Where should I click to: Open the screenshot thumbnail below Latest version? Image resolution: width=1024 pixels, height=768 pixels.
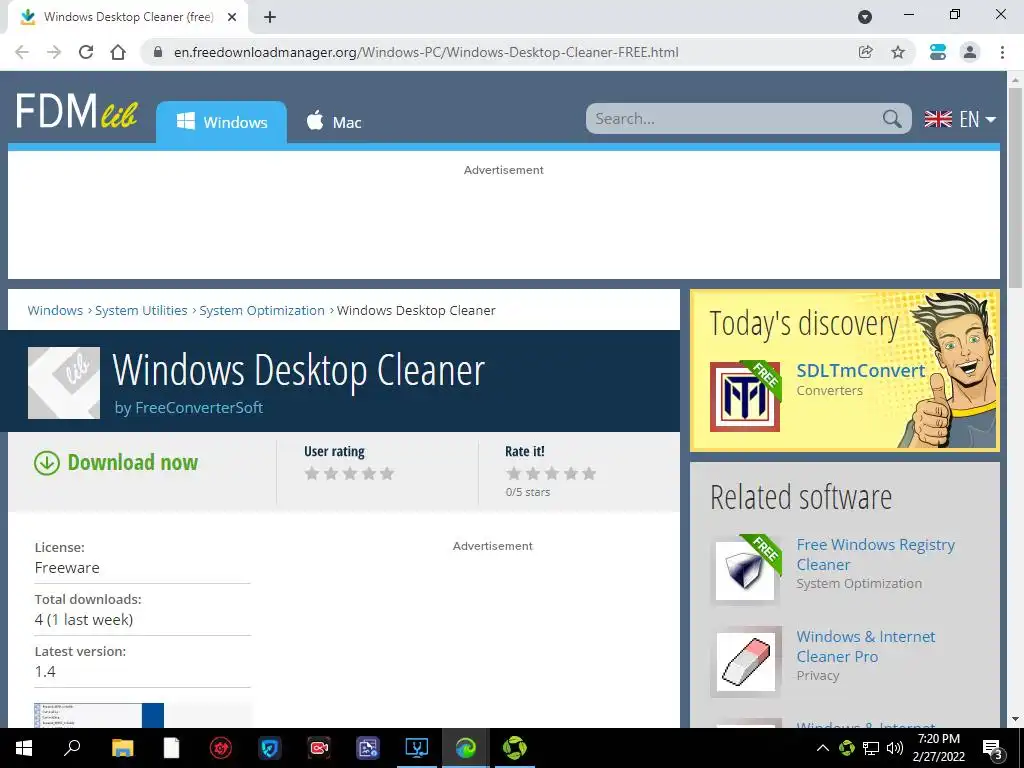pyautogui.click(x=99, y=715)
